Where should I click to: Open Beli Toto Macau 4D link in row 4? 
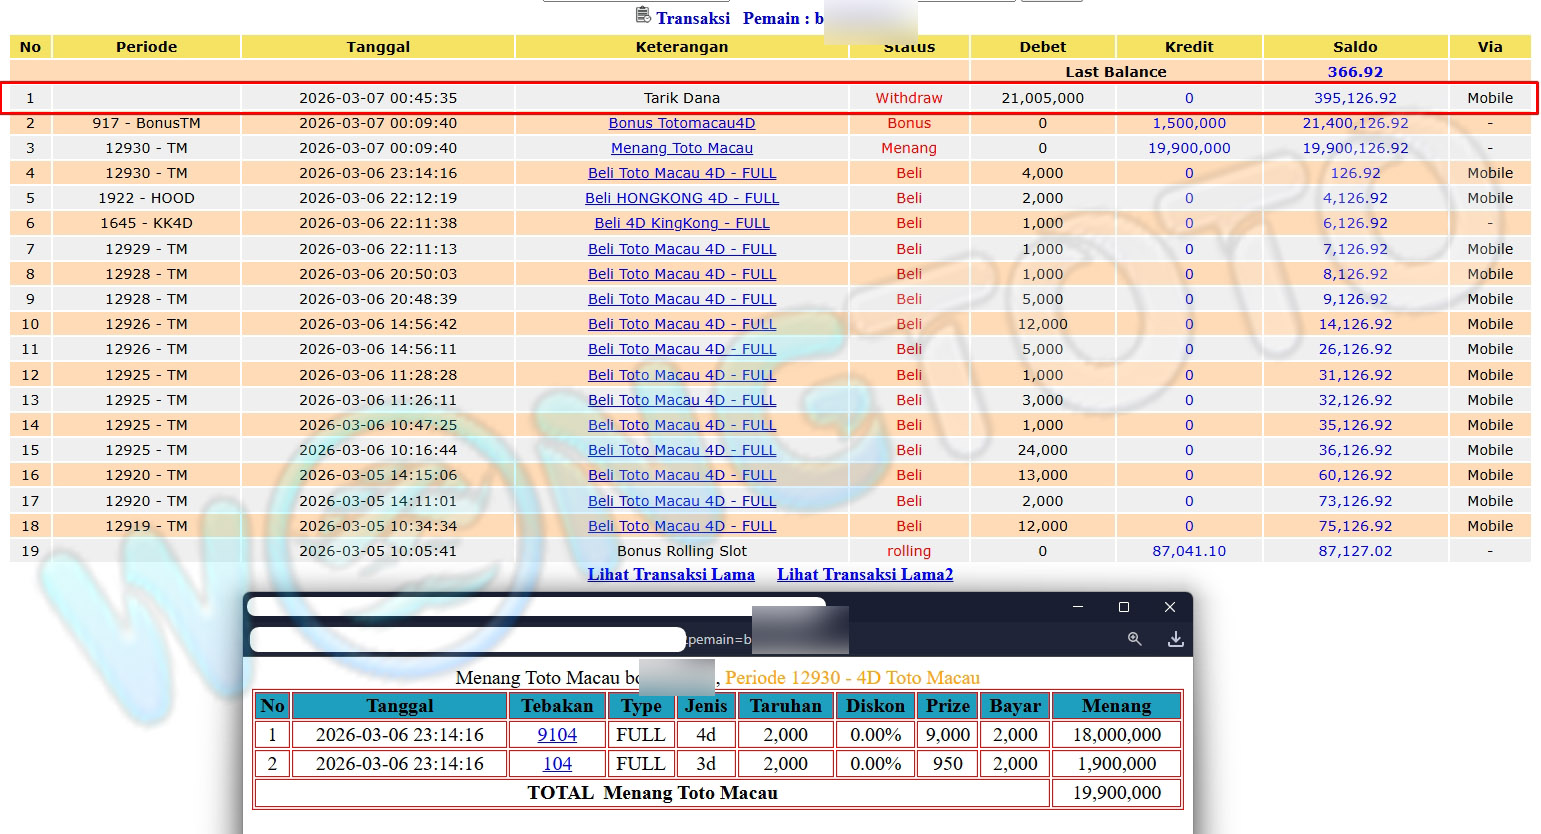681,173
